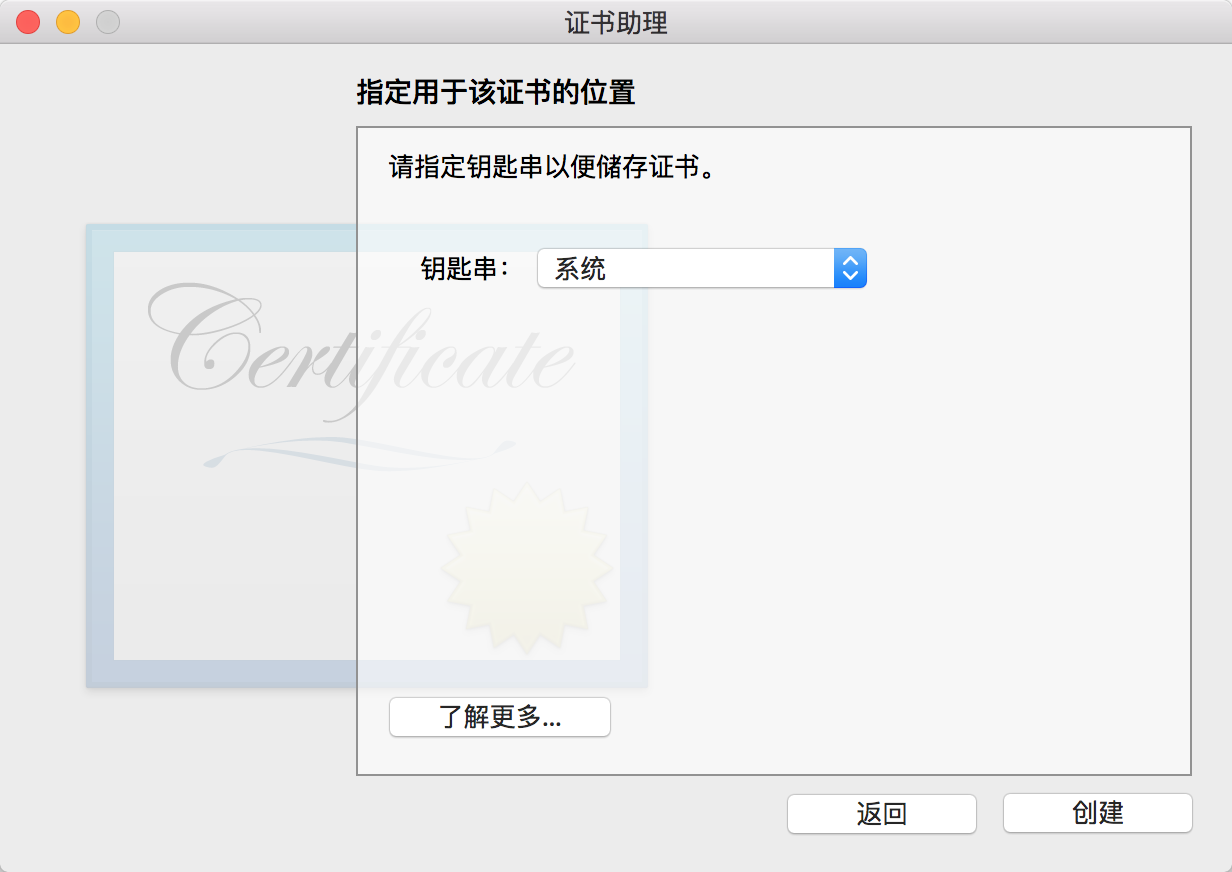Select the 系统 text inside the popup
Screen dimensions: 1232x872
pos(580,268)
